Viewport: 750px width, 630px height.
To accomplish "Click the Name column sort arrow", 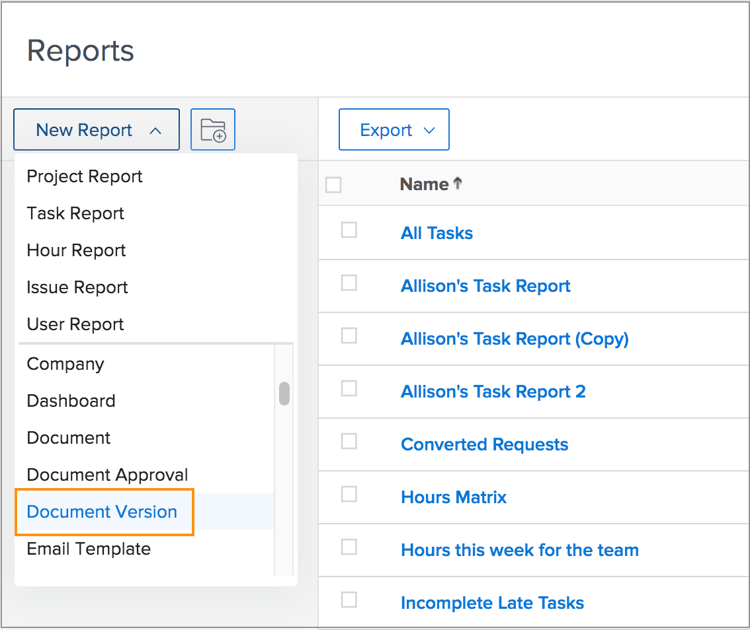I will point(459,183).
